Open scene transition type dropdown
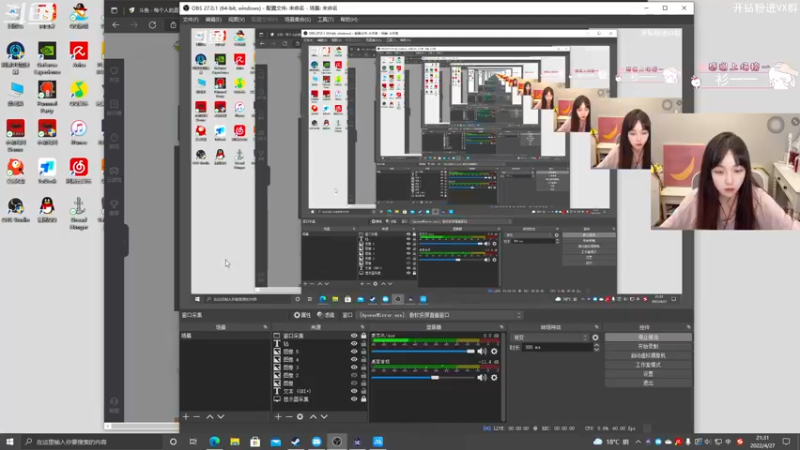The image size is (800, 450). pos(550,337)
